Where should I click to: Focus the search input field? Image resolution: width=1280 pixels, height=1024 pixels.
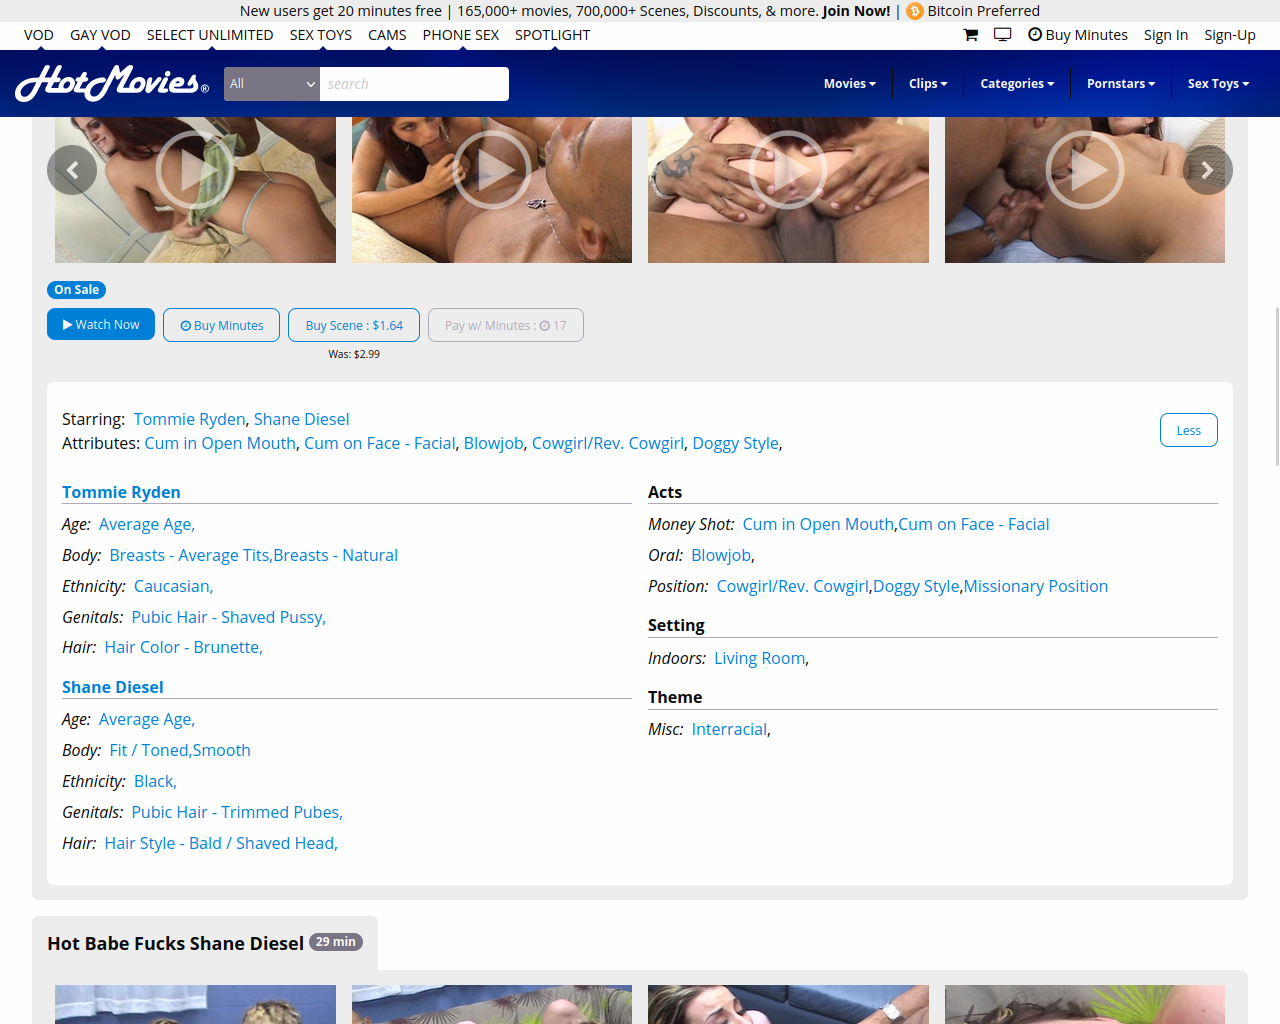(414, 84)
